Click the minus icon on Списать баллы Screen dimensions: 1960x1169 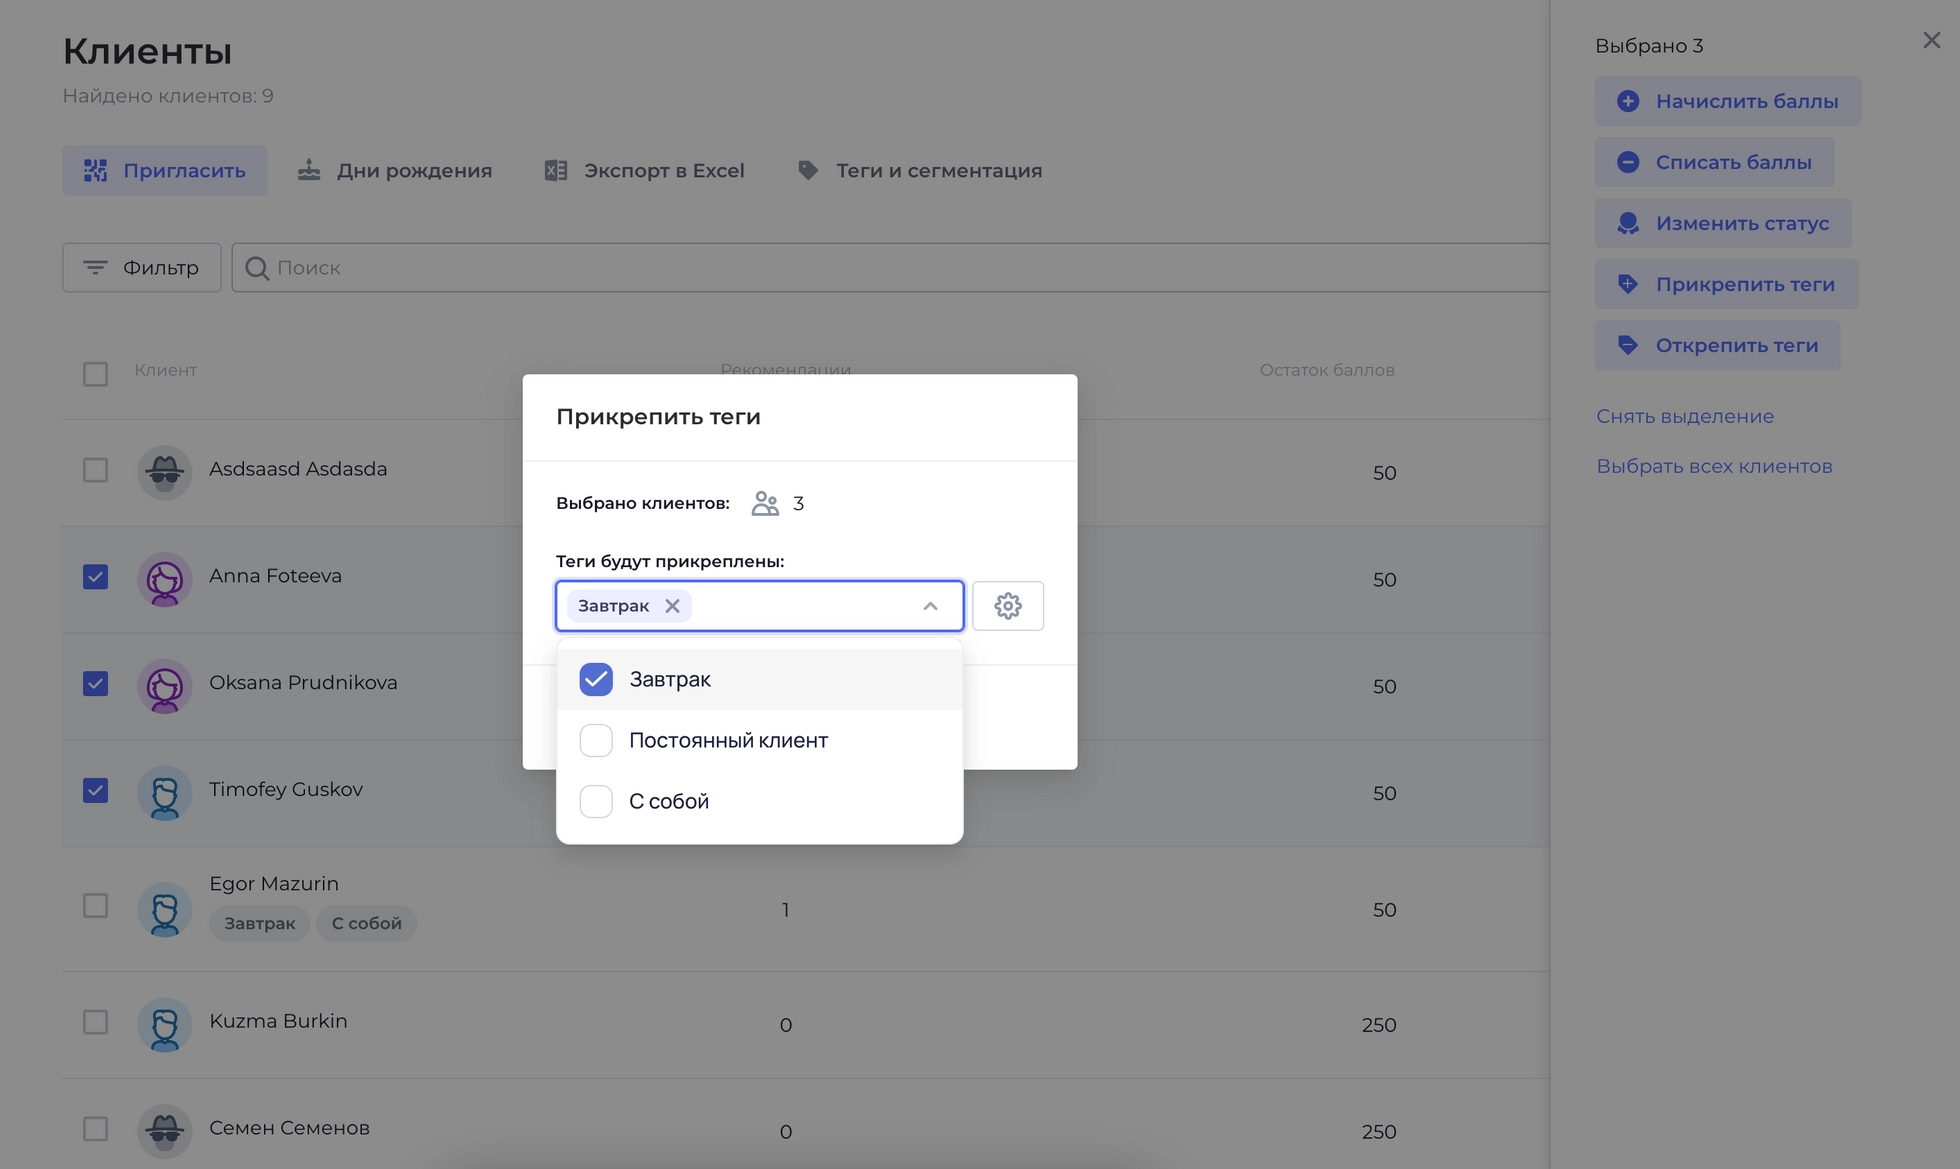[1628, 162]
